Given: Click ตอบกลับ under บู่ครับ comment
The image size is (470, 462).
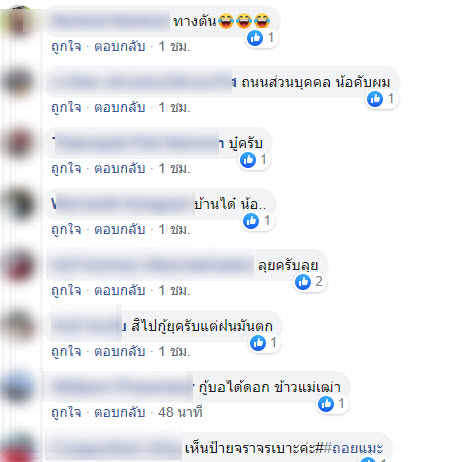Looking at the screenshot, I should (x=120, y=168).
